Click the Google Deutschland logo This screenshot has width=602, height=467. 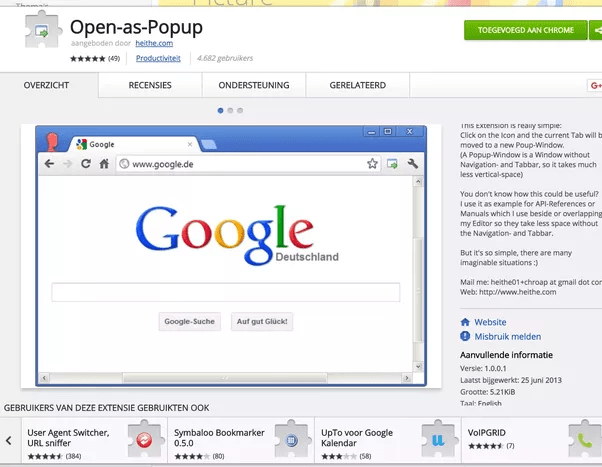tap(237, 235)
